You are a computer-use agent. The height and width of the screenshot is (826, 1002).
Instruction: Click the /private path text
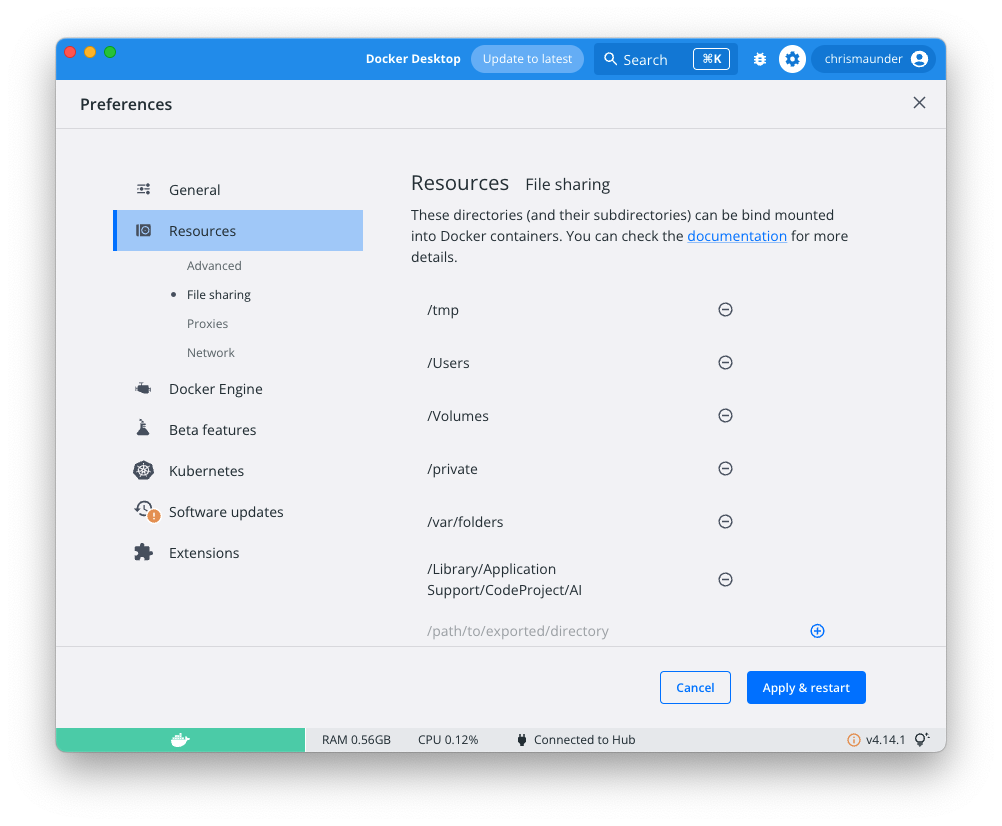452,469
